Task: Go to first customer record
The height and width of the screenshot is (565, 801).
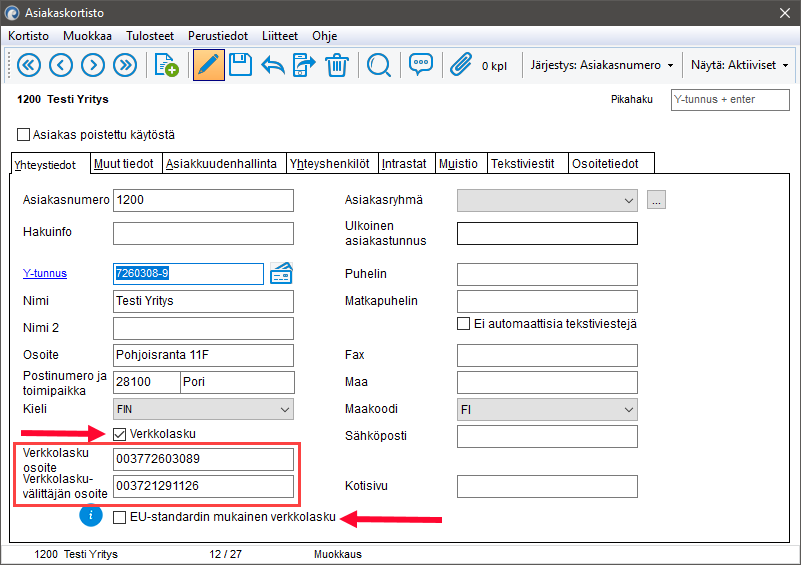Action: coord(29,65)
